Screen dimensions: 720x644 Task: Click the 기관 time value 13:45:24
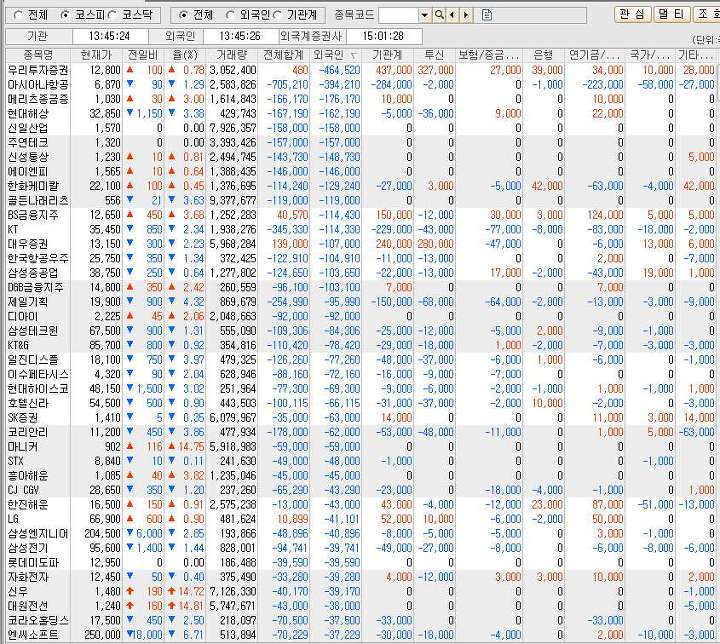point(109,36)
